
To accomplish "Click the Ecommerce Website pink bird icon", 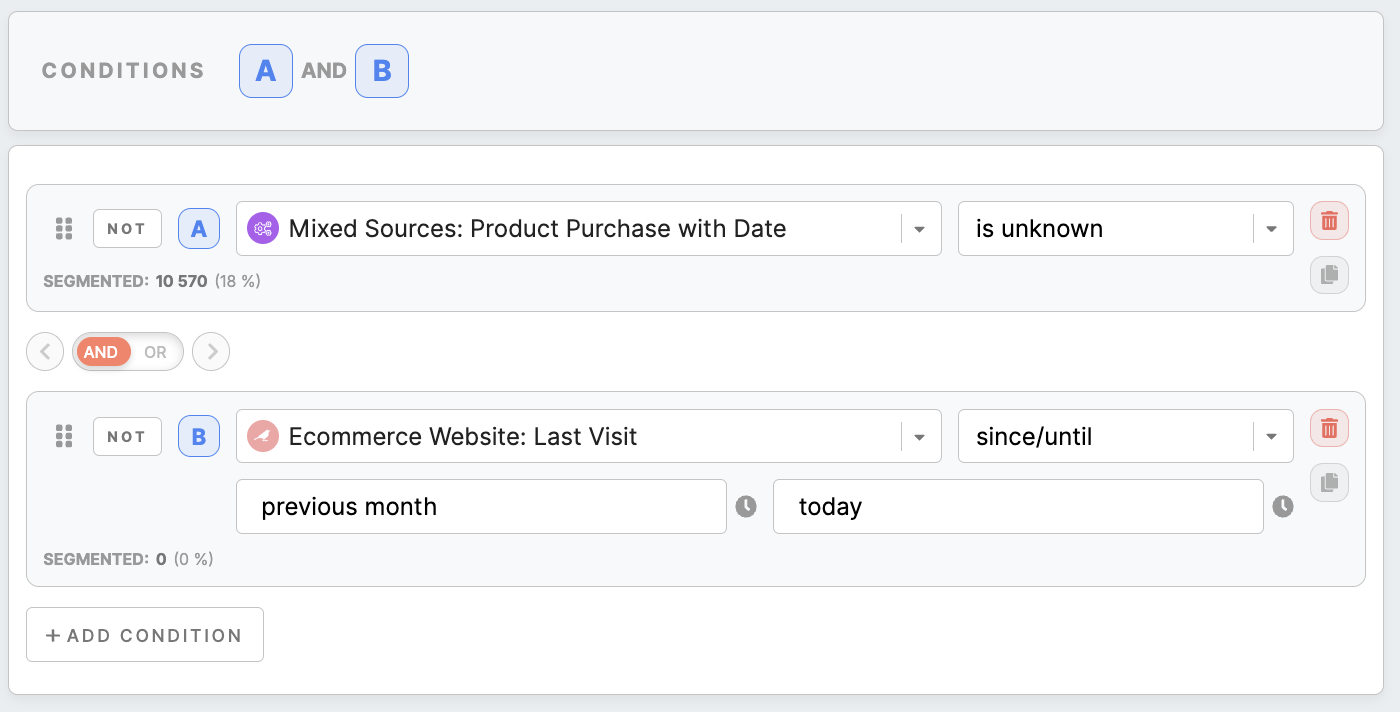I will pos(262,436).
